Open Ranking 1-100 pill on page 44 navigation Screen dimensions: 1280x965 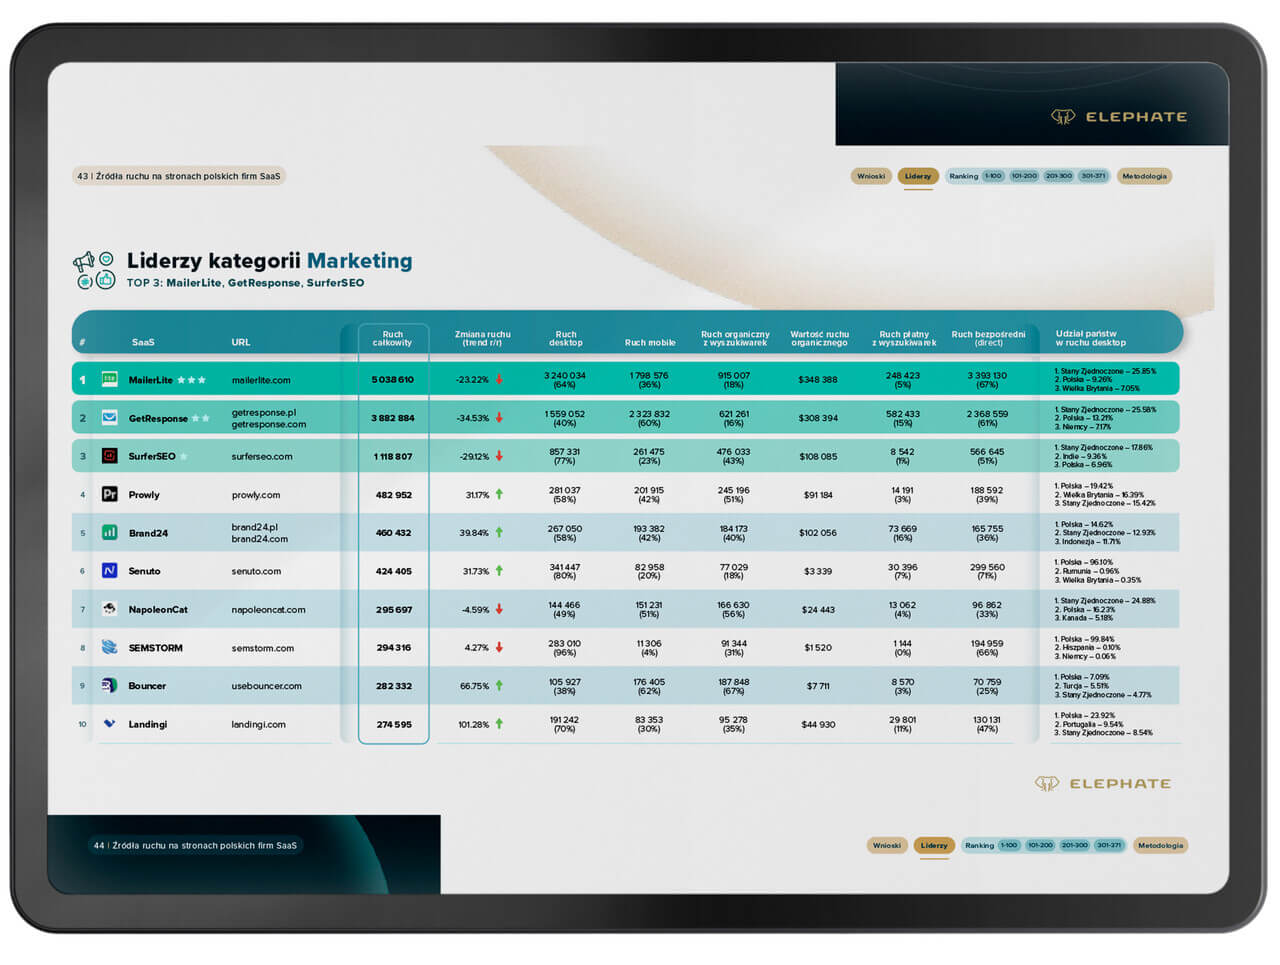[x=1009, y=845]
